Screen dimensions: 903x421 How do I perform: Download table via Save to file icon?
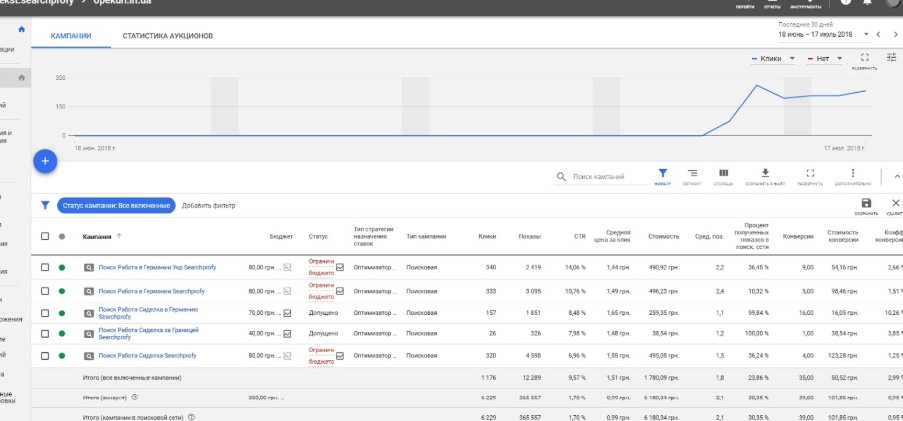(x=765, y=177)
